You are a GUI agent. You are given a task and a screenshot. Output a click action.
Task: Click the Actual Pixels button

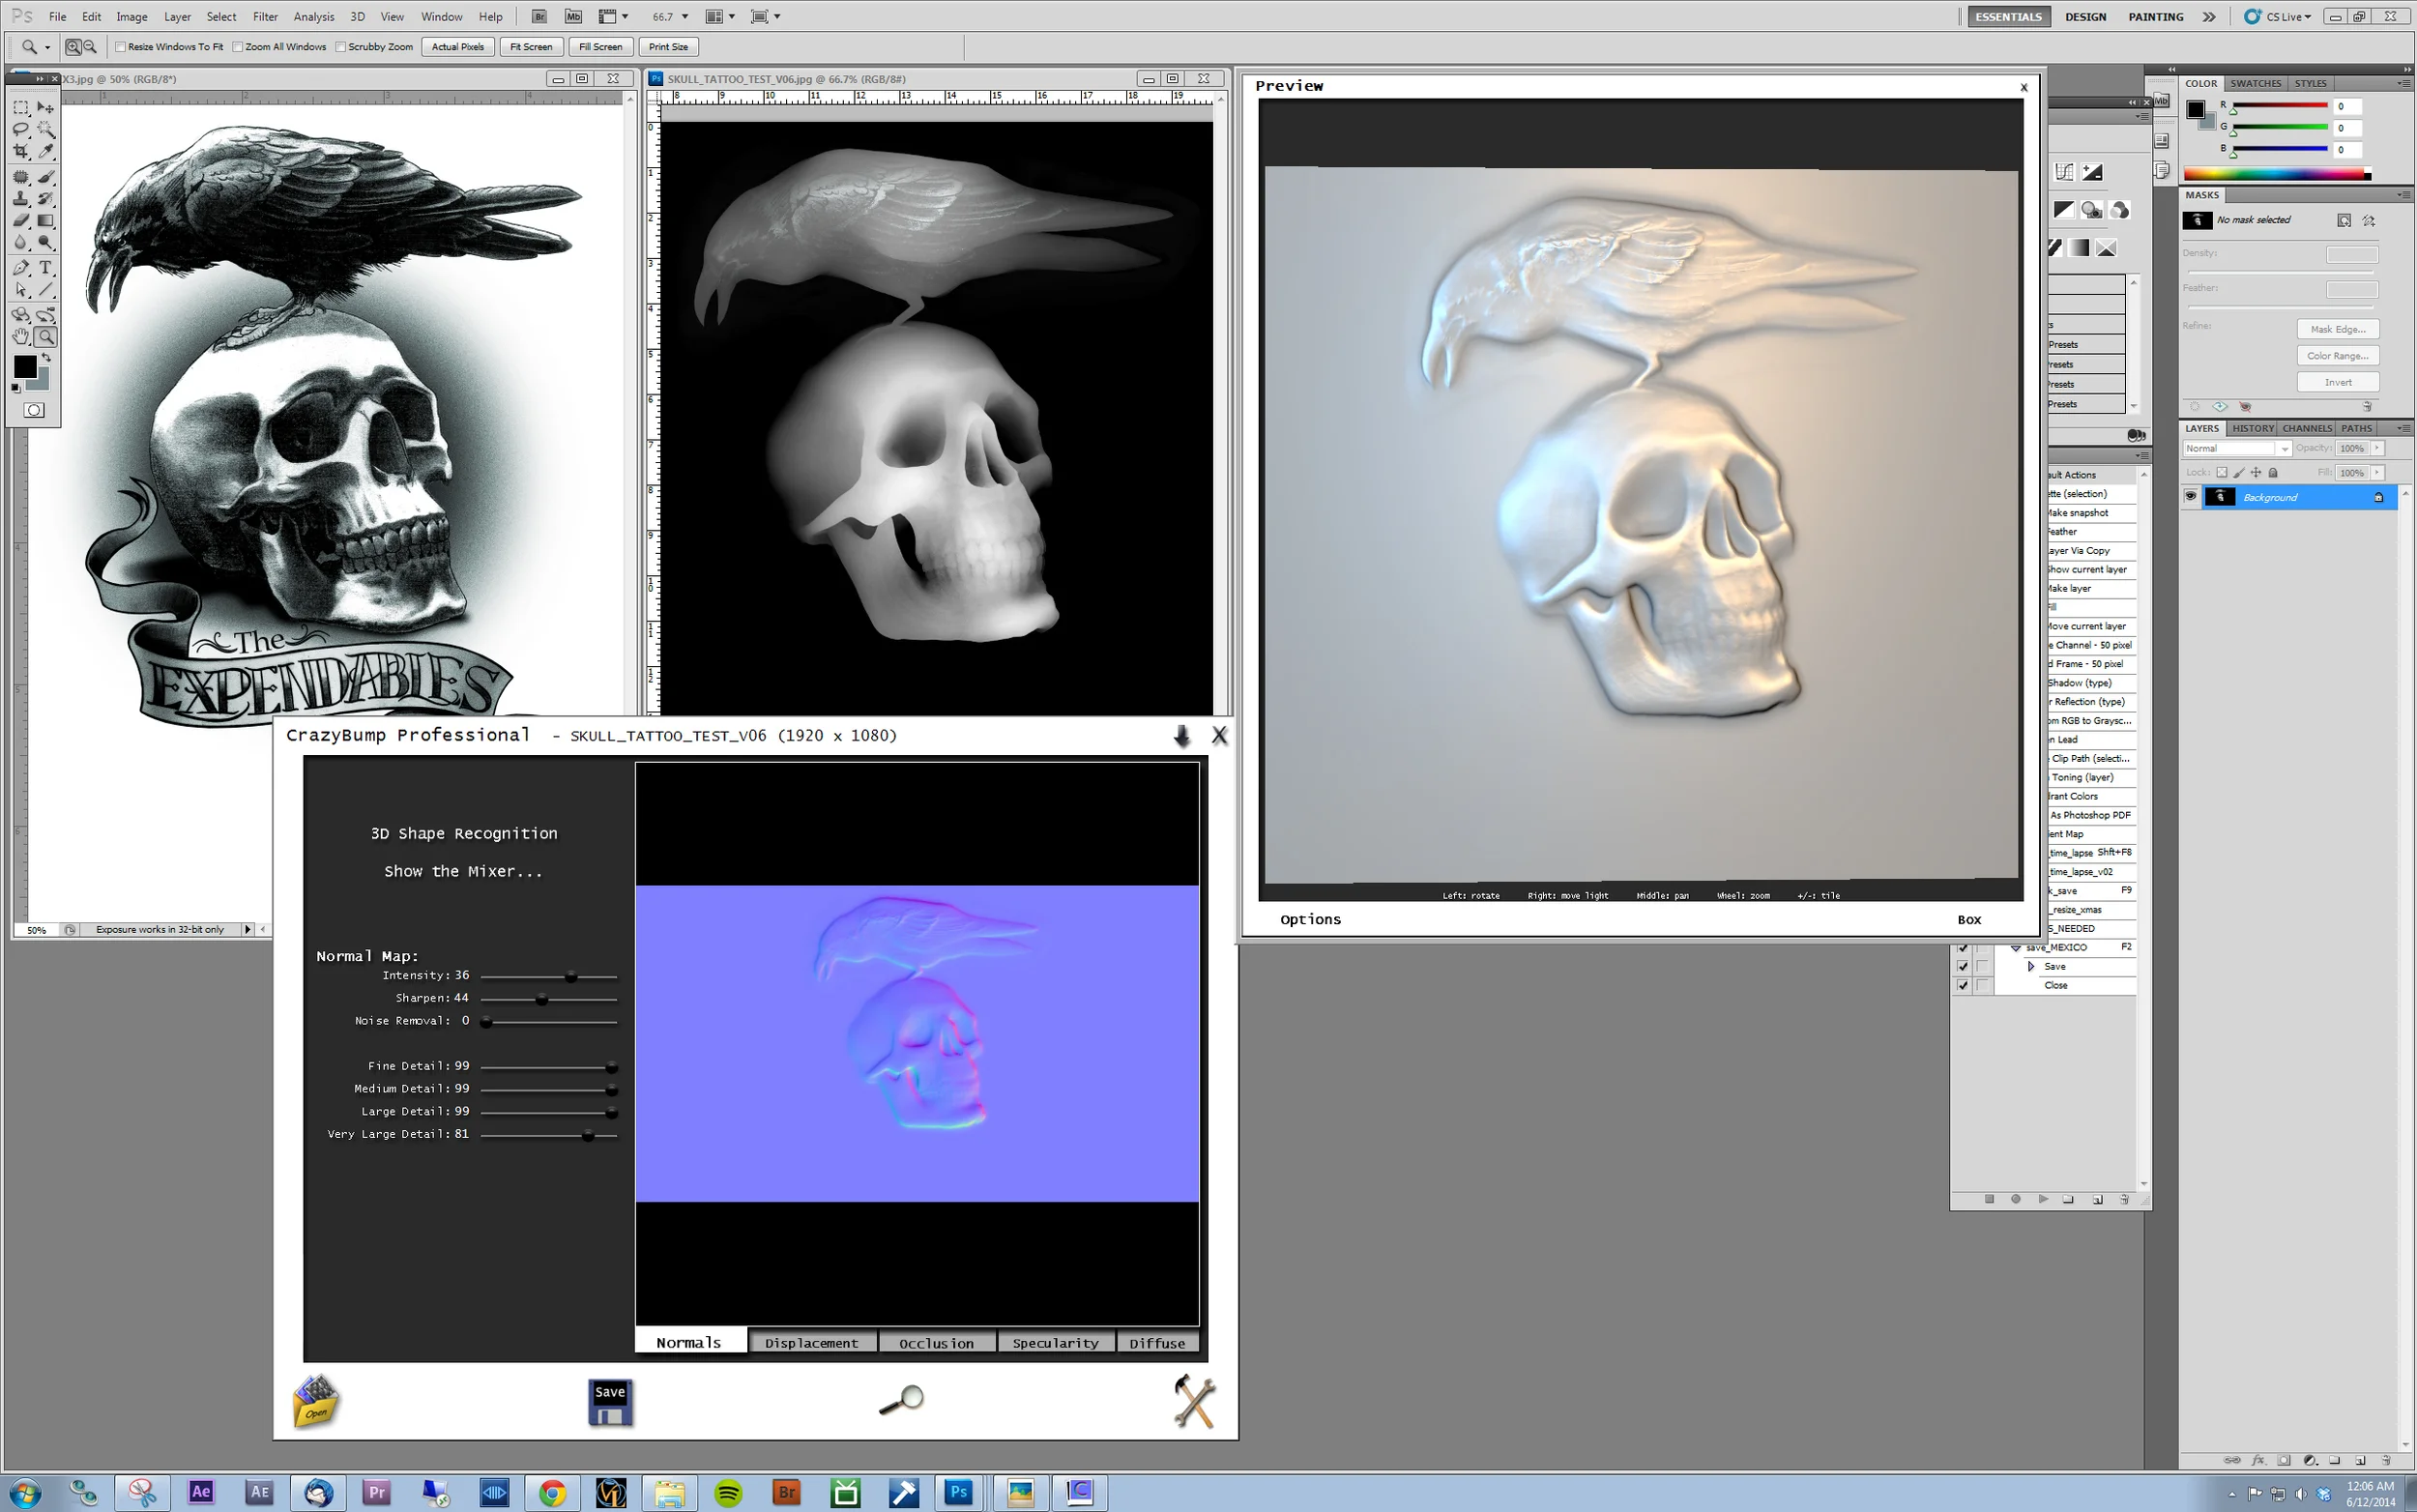coord(458,47)
